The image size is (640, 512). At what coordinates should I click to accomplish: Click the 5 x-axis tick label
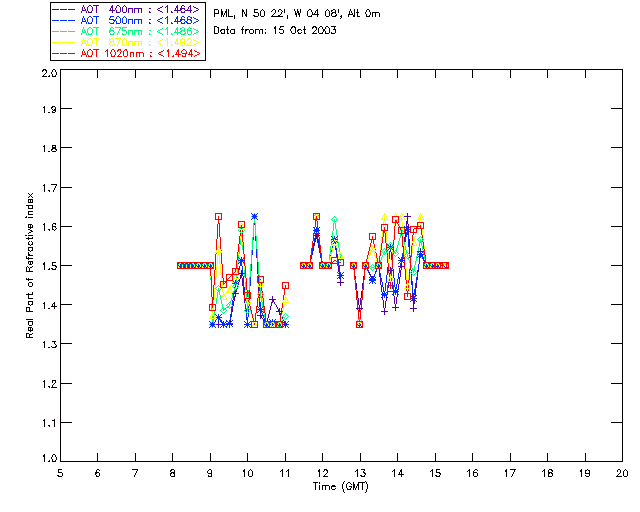(60, 473)
